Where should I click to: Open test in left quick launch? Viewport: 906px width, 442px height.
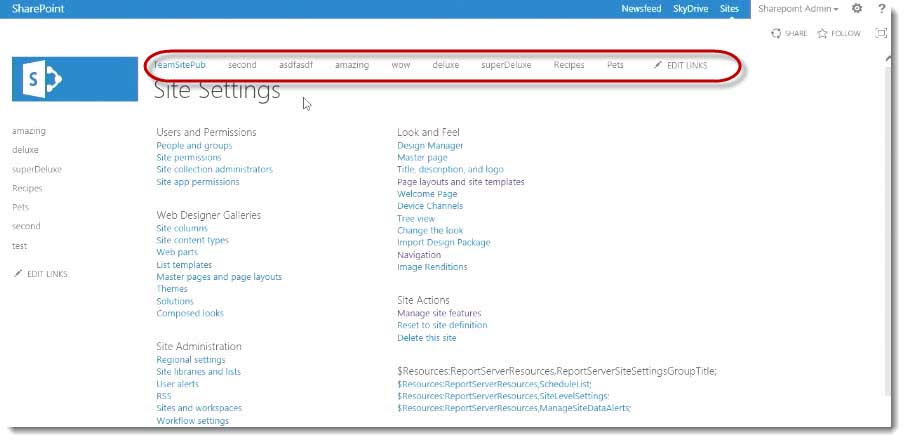pos(20,246)
